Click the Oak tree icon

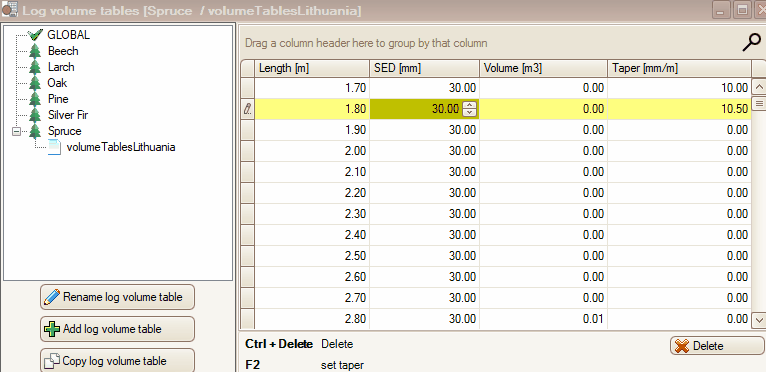(x=35, y=83)
